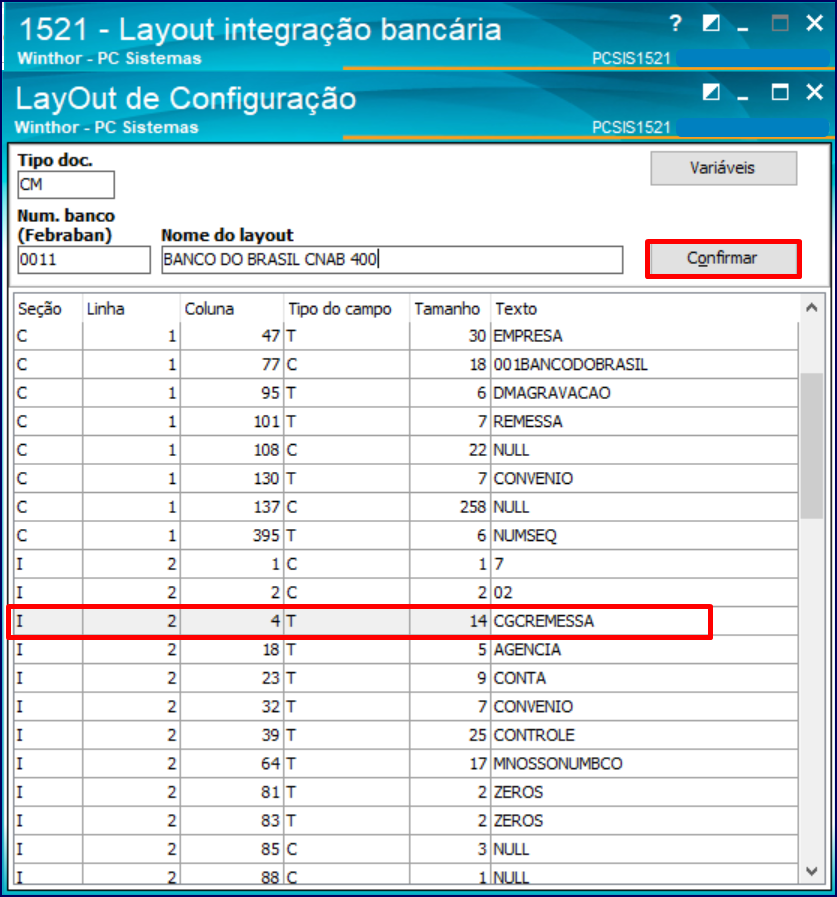Viewport: 837px width, 897px height.
Task: Click the Variáveis button
Action: [x=723, y=168]
